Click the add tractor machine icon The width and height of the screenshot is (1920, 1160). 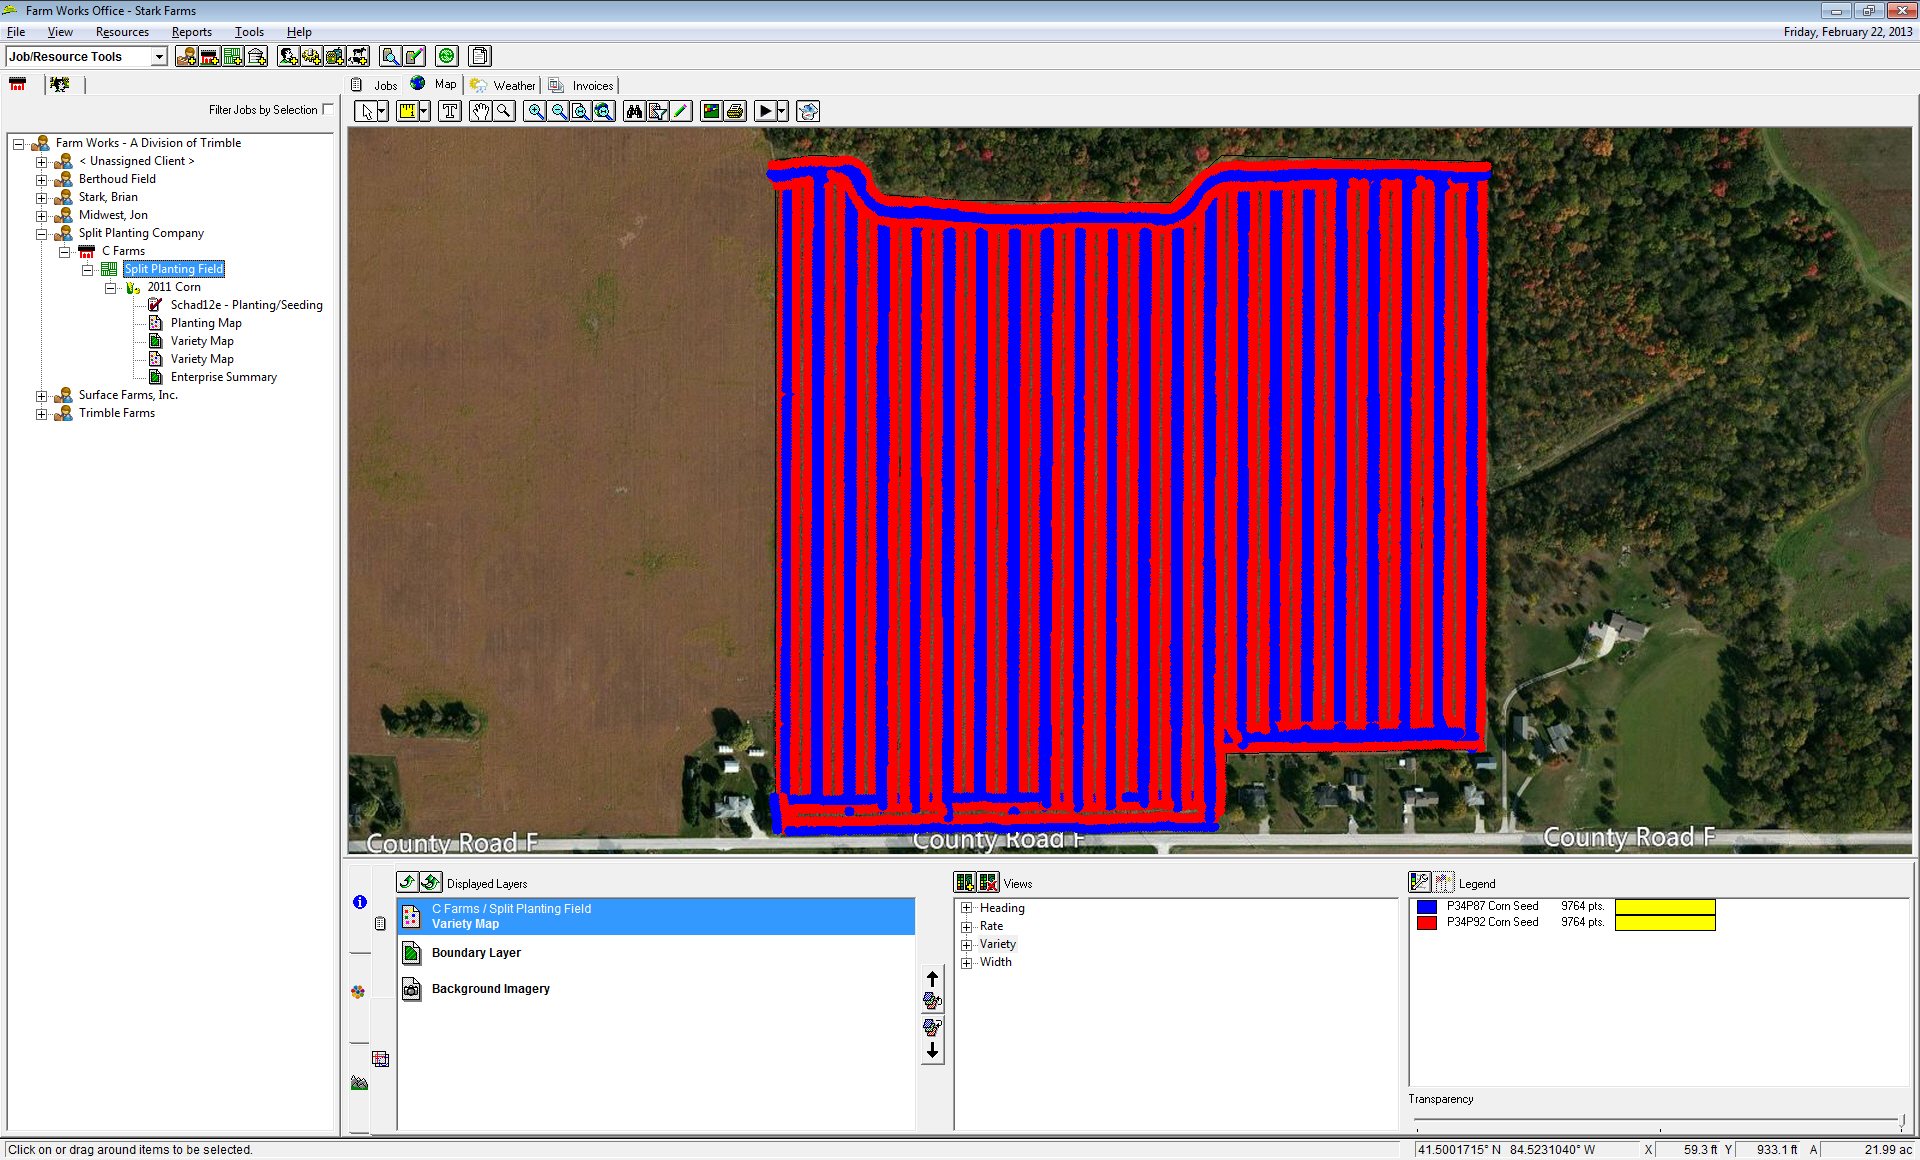[x=311, y=56]
